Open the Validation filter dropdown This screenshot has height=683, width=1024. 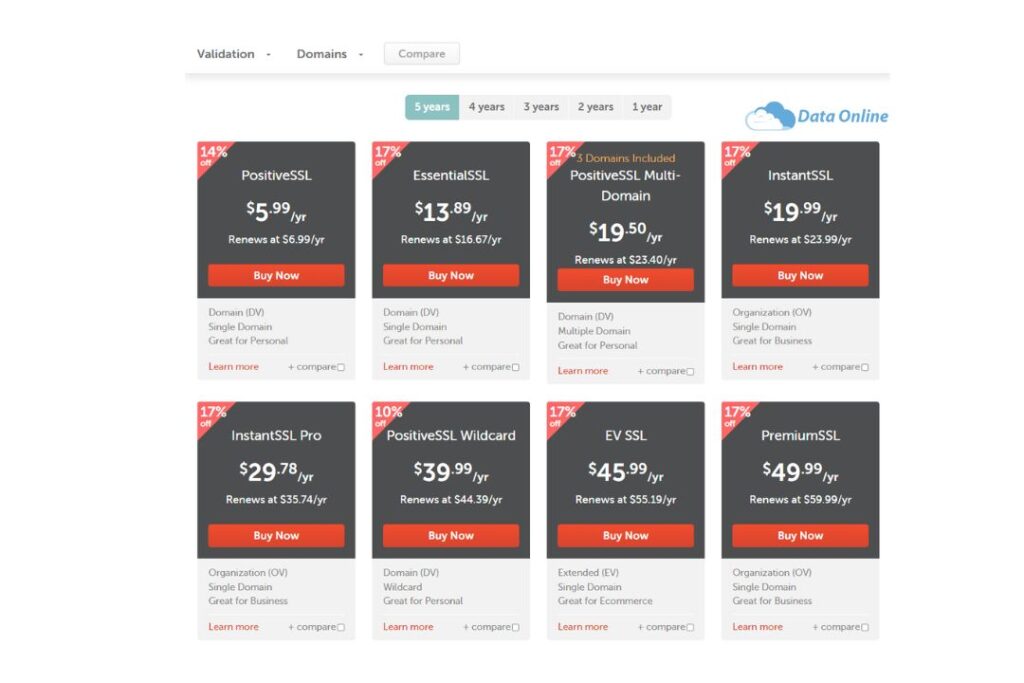pos(233,54)
